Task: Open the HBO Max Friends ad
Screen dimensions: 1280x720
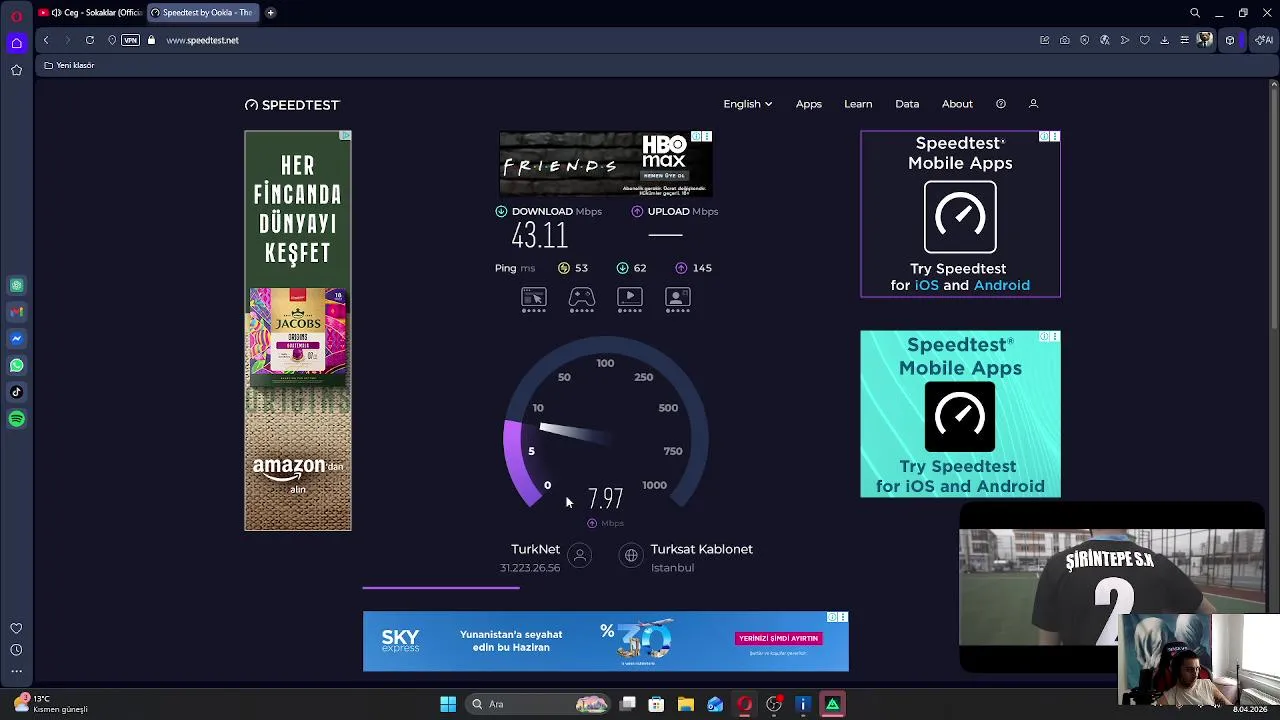Action: point(605,164)
